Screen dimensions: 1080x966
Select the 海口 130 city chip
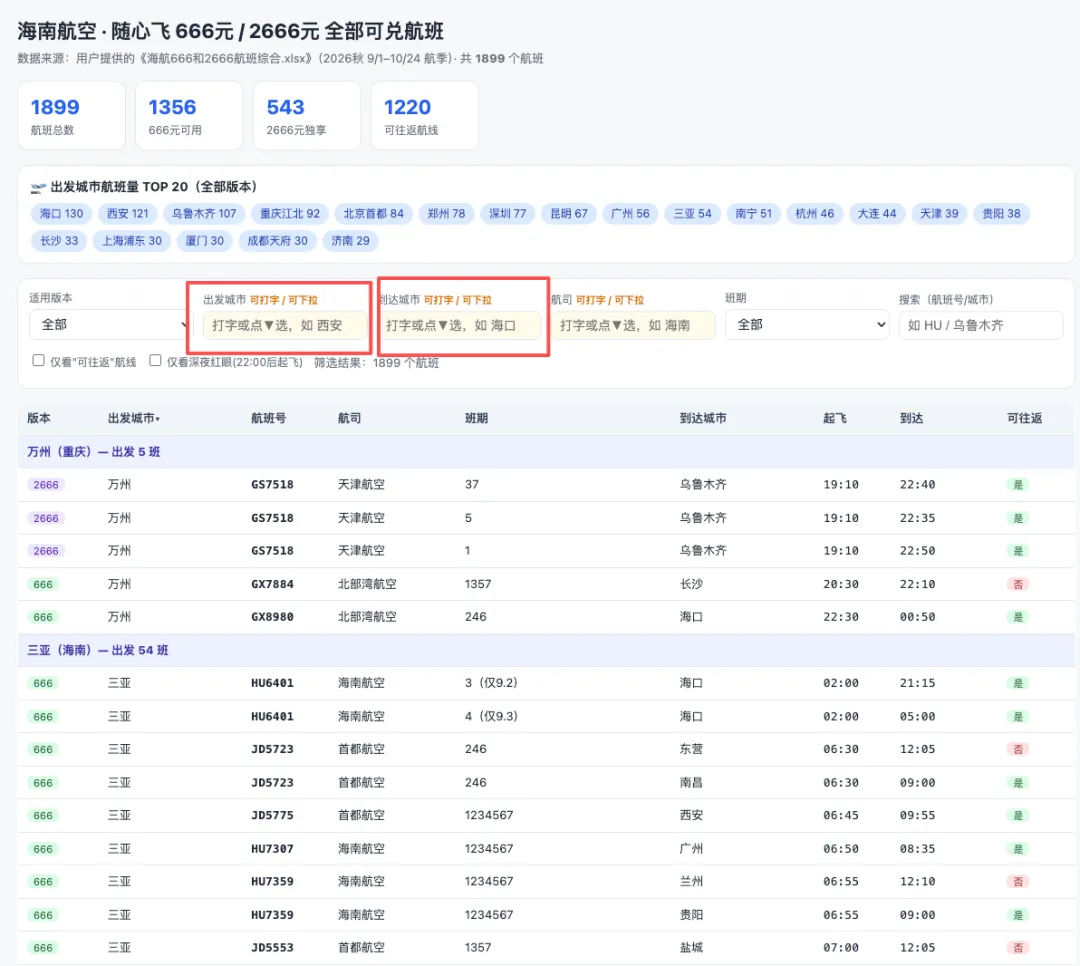(x=61, y=214)
